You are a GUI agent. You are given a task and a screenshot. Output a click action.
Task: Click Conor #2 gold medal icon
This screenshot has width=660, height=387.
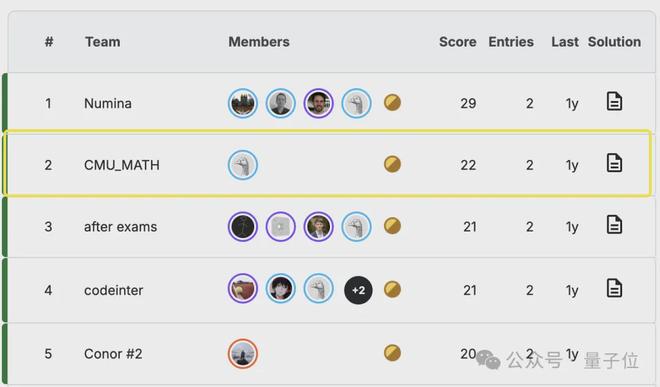[x=392, y=353]
